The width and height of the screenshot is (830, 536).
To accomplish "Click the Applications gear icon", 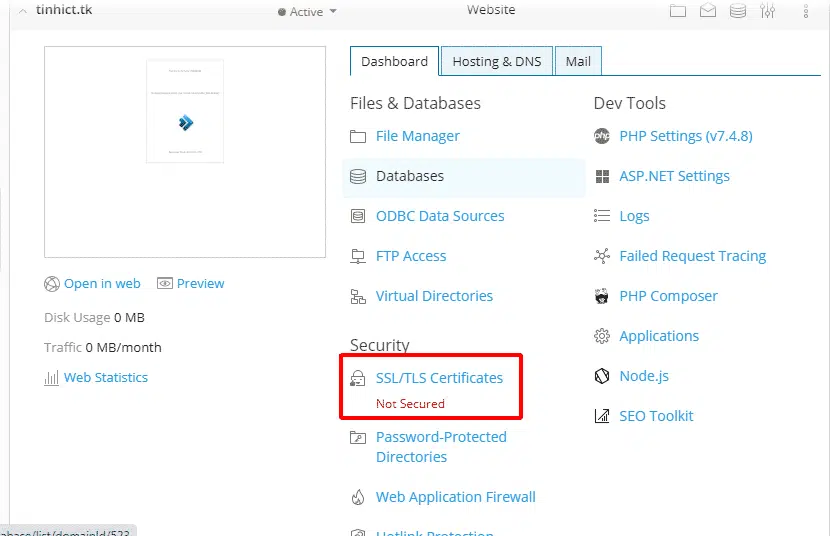I will pos(602,336).
